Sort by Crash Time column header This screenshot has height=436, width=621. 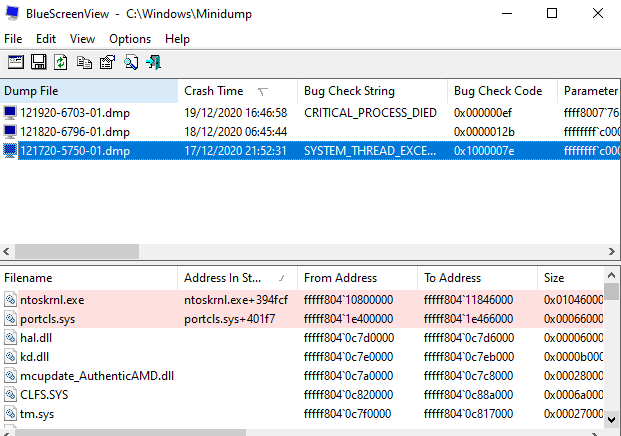pos(238,91)
